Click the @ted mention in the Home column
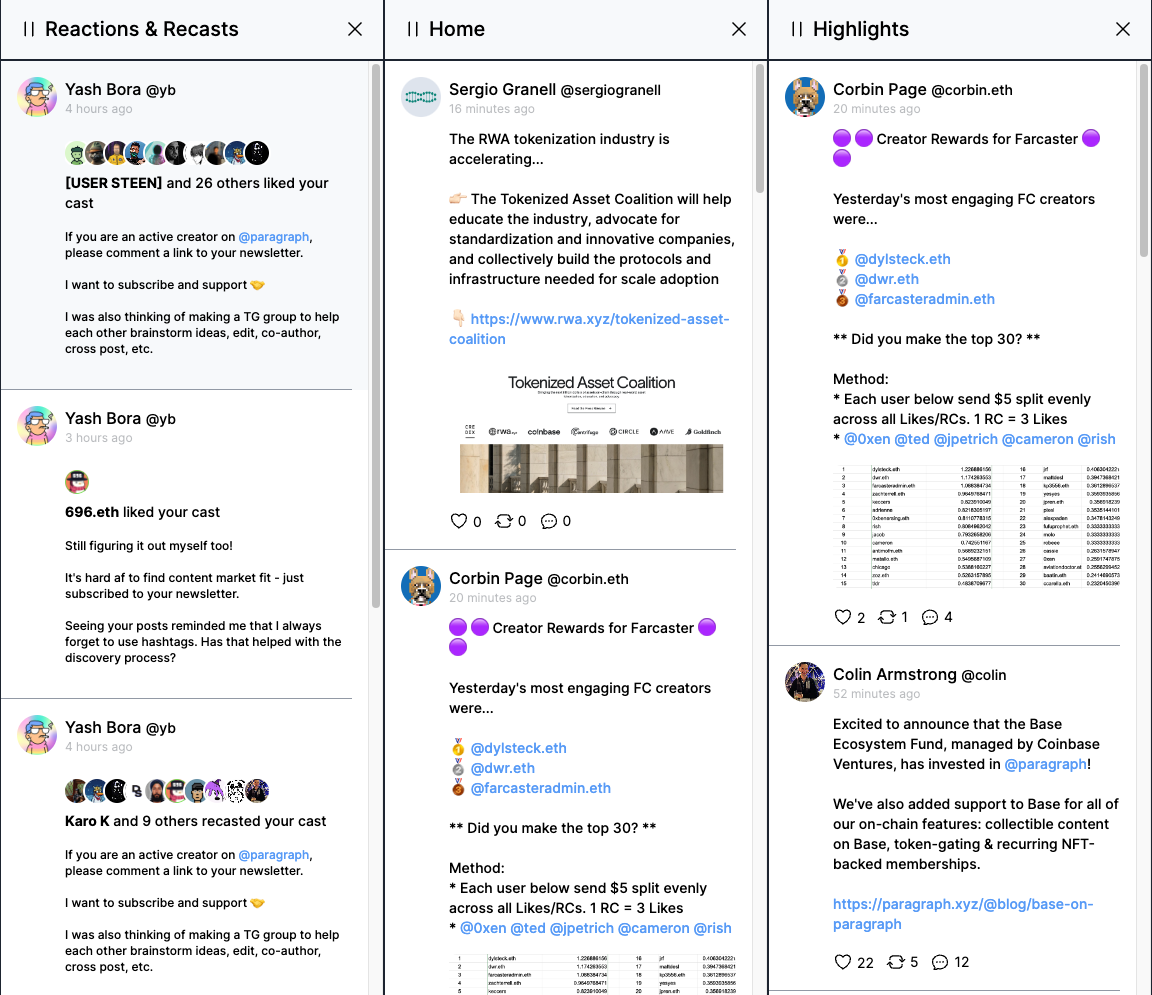The width and height of the screenshot is (1152, 995). (528, 928)
